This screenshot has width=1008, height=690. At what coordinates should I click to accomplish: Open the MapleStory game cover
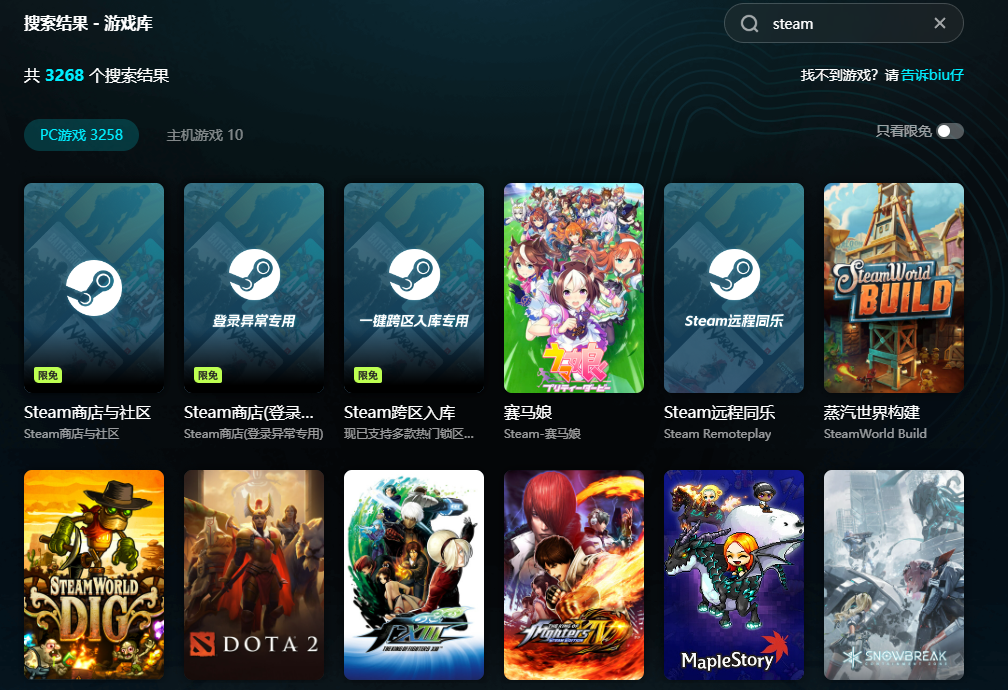pyautogui.click(x=734, y=574)
